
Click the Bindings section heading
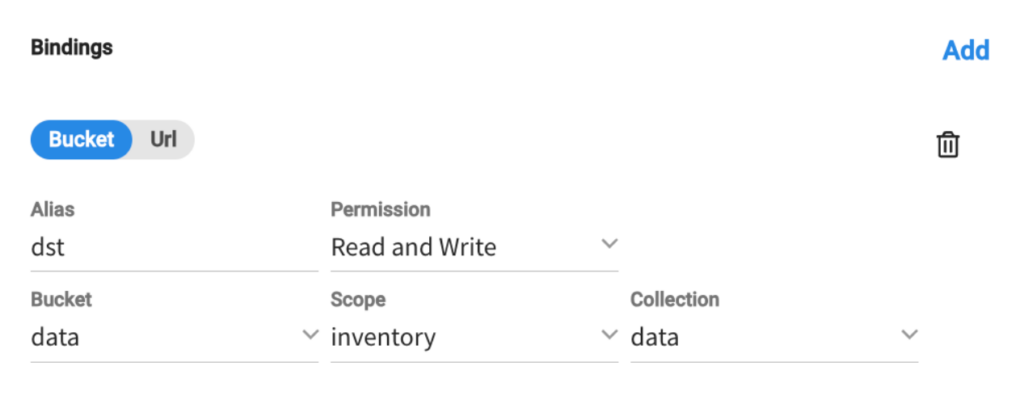(72, 48)
